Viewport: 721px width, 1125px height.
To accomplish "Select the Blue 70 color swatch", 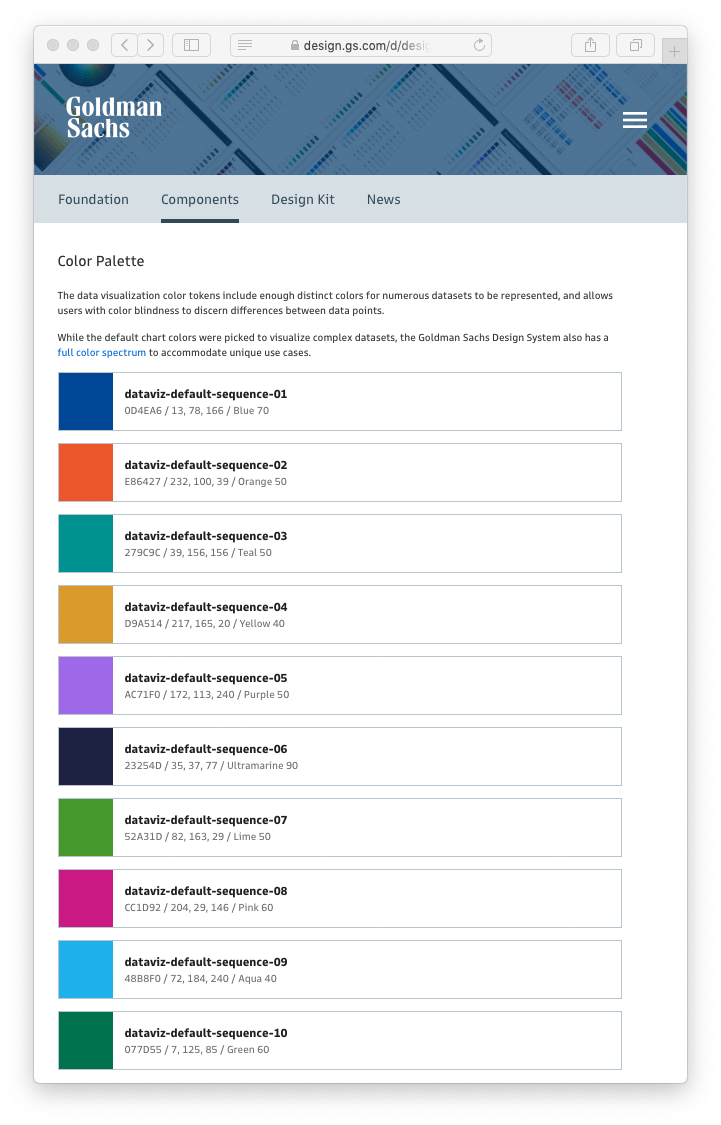I will [86, 401].
